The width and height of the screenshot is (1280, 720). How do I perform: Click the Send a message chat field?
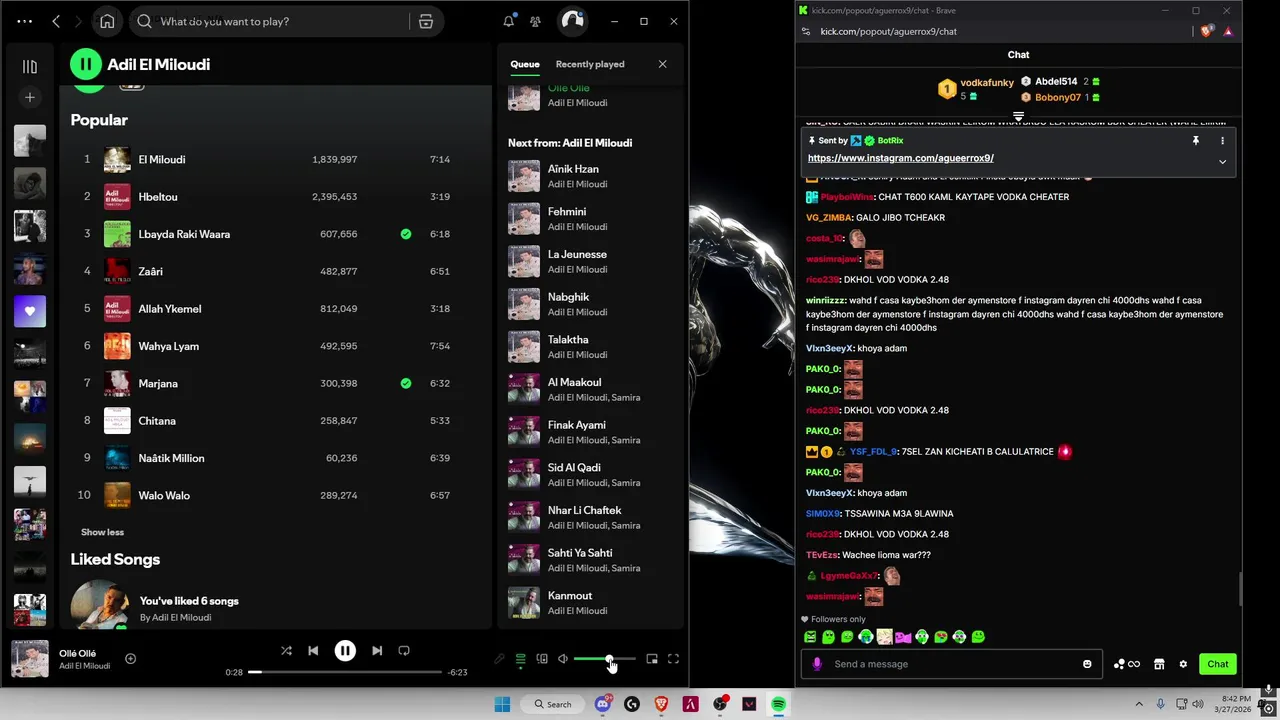pyautogui.click(x=951, y=664)
